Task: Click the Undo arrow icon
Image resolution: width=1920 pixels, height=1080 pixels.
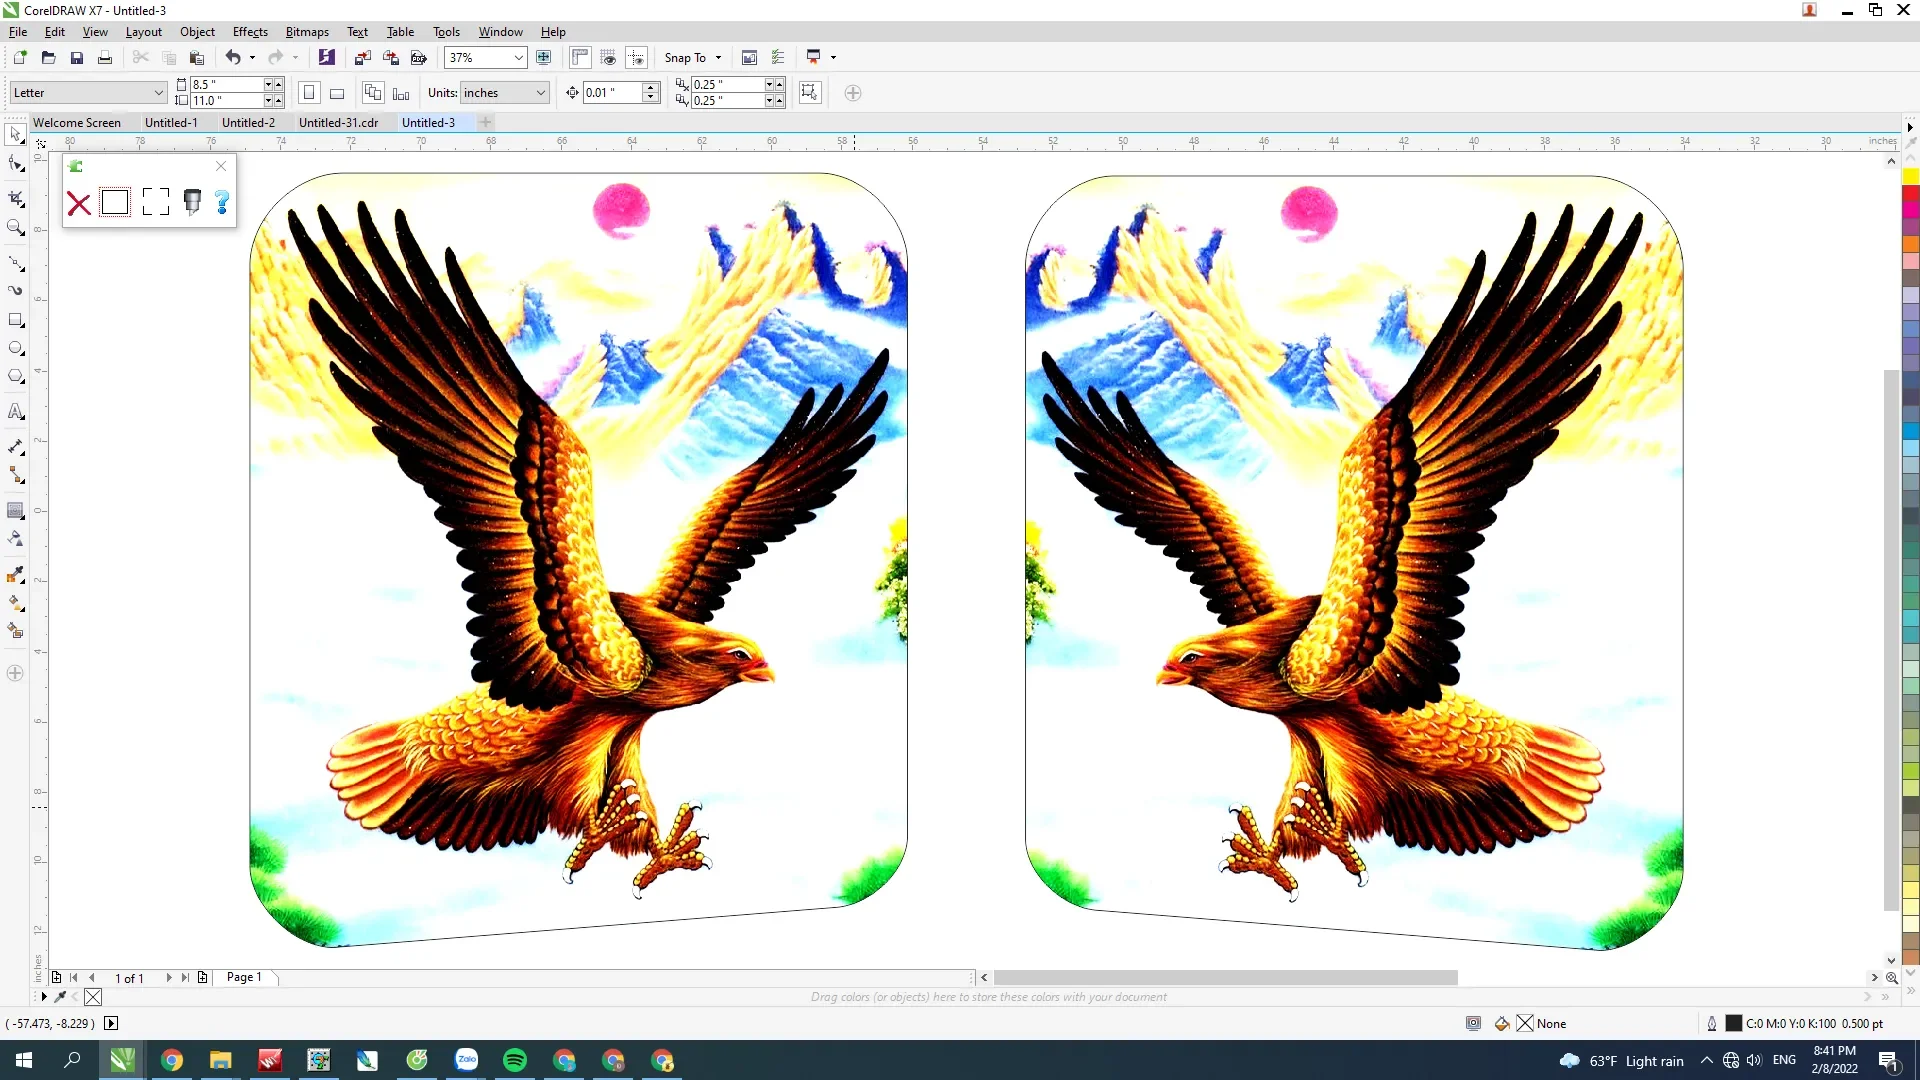Action: (x=233, y=58)
